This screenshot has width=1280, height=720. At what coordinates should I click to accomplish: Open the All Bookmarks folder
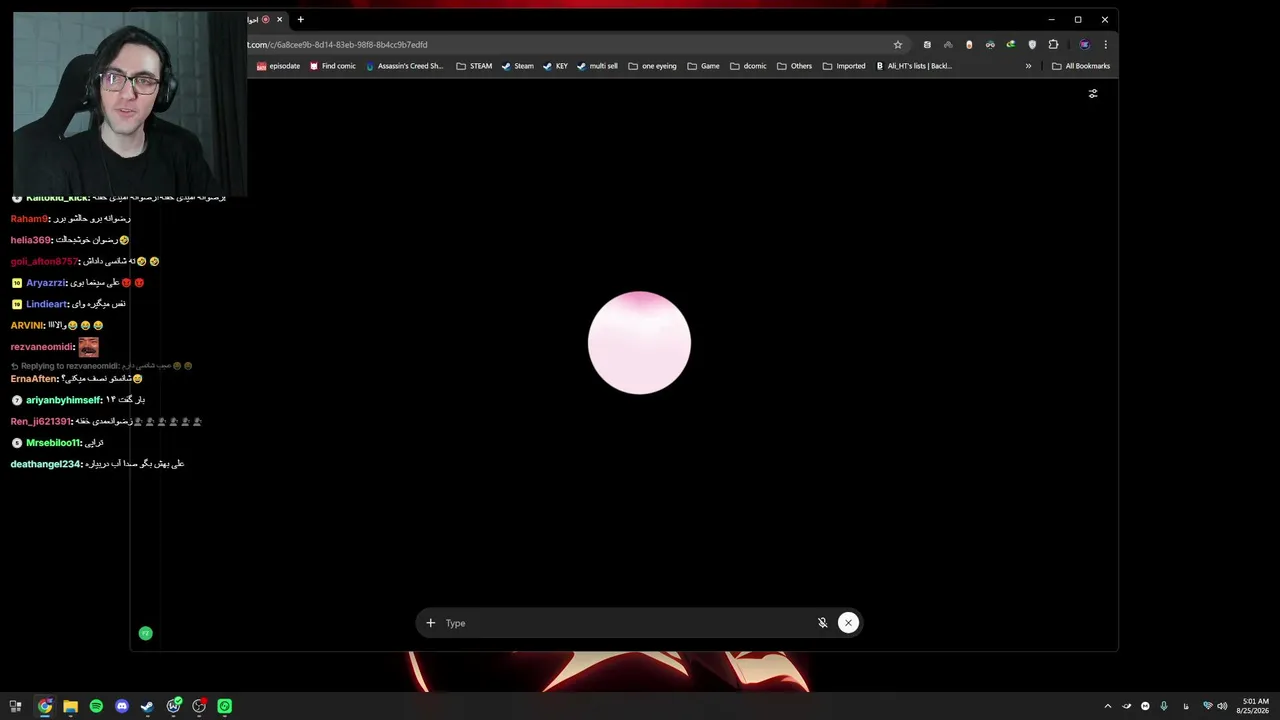pyautogui.click(x=1081, y=66)
